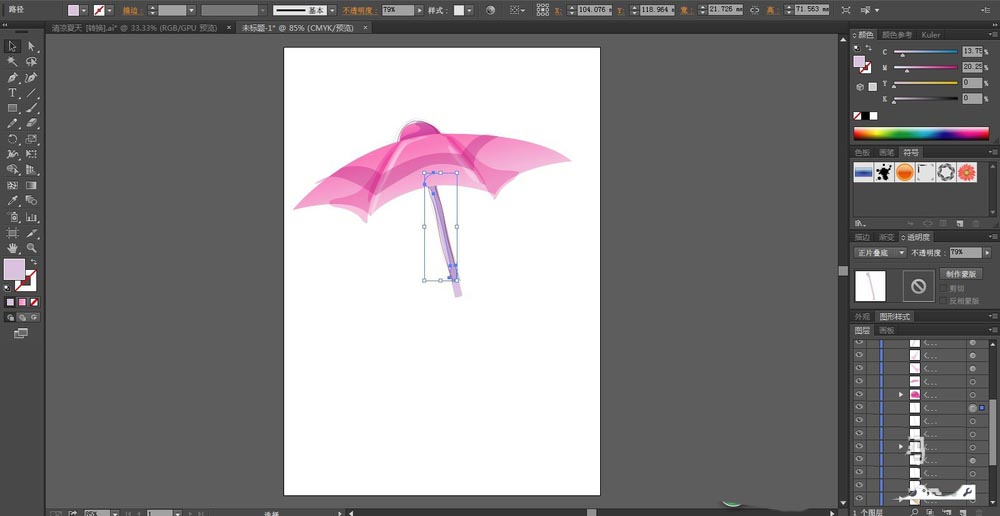
Task: Open the 描边 stroke link in control bar
Action: pos(132,11)
